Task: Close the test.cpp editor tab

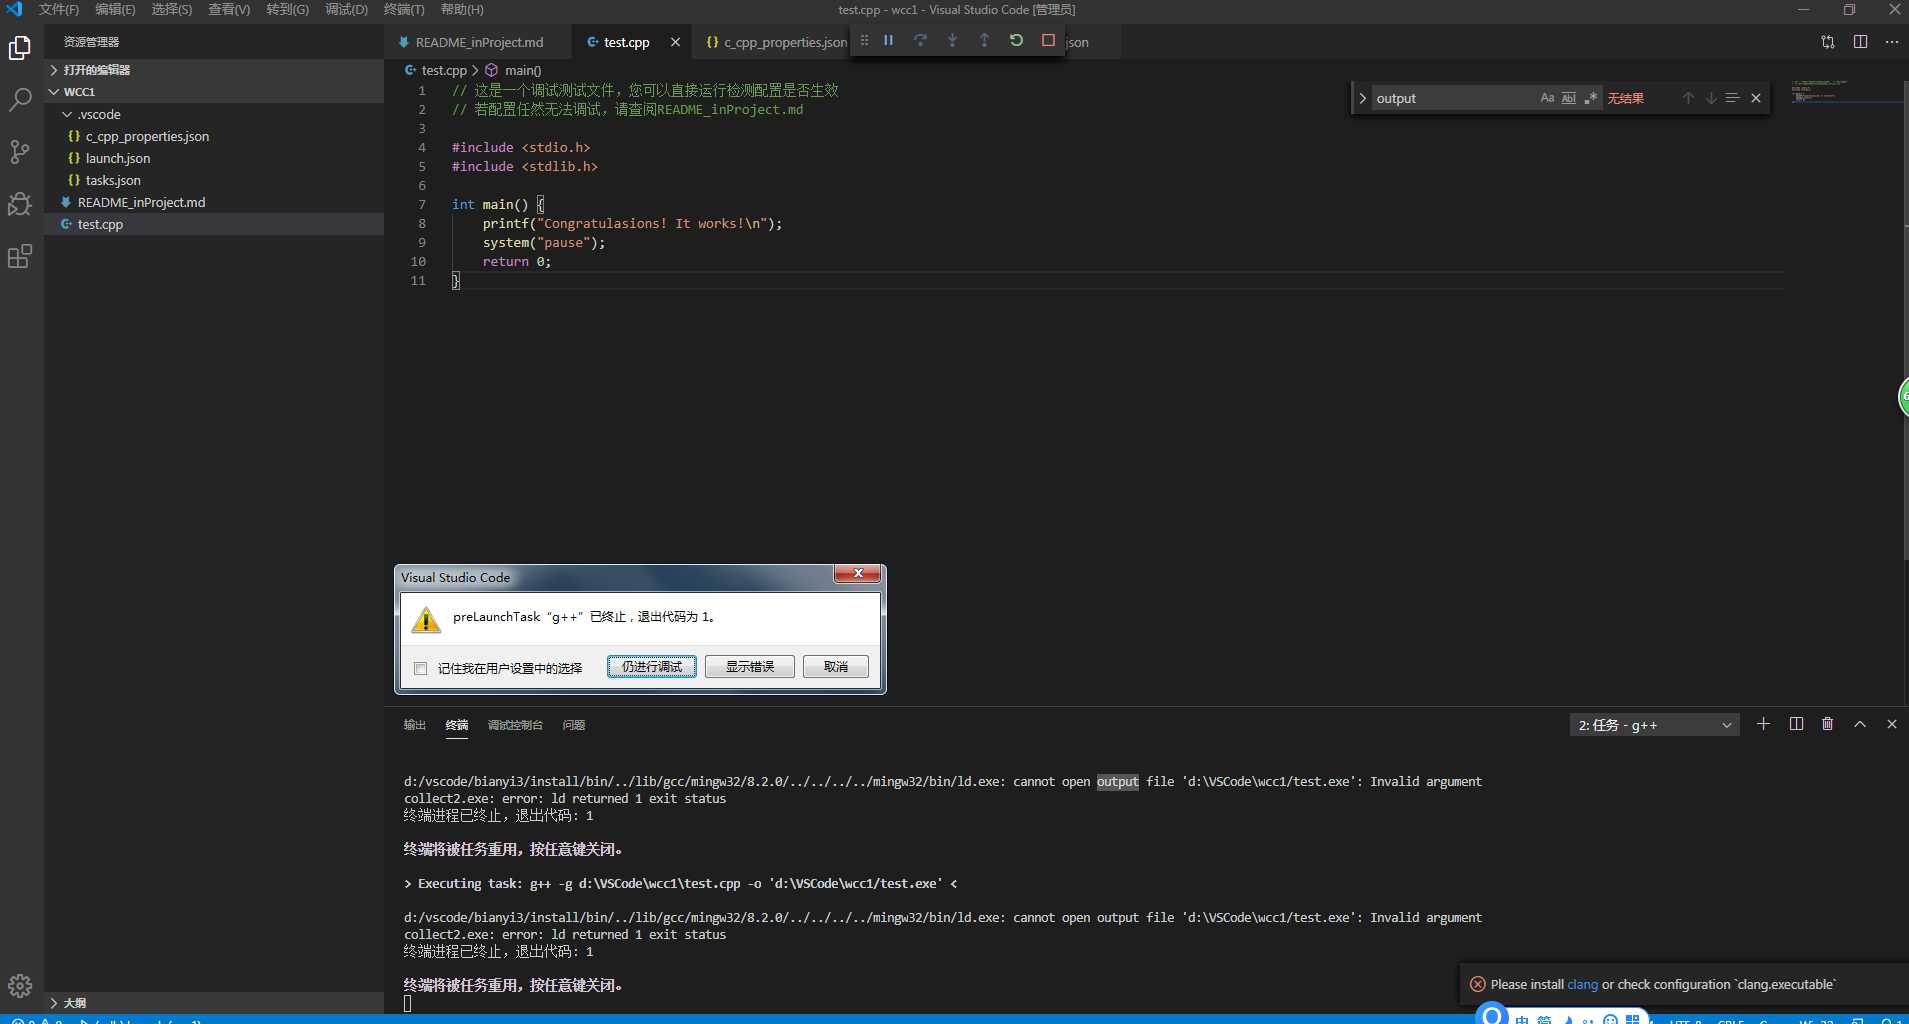Action: click(675, 42)
